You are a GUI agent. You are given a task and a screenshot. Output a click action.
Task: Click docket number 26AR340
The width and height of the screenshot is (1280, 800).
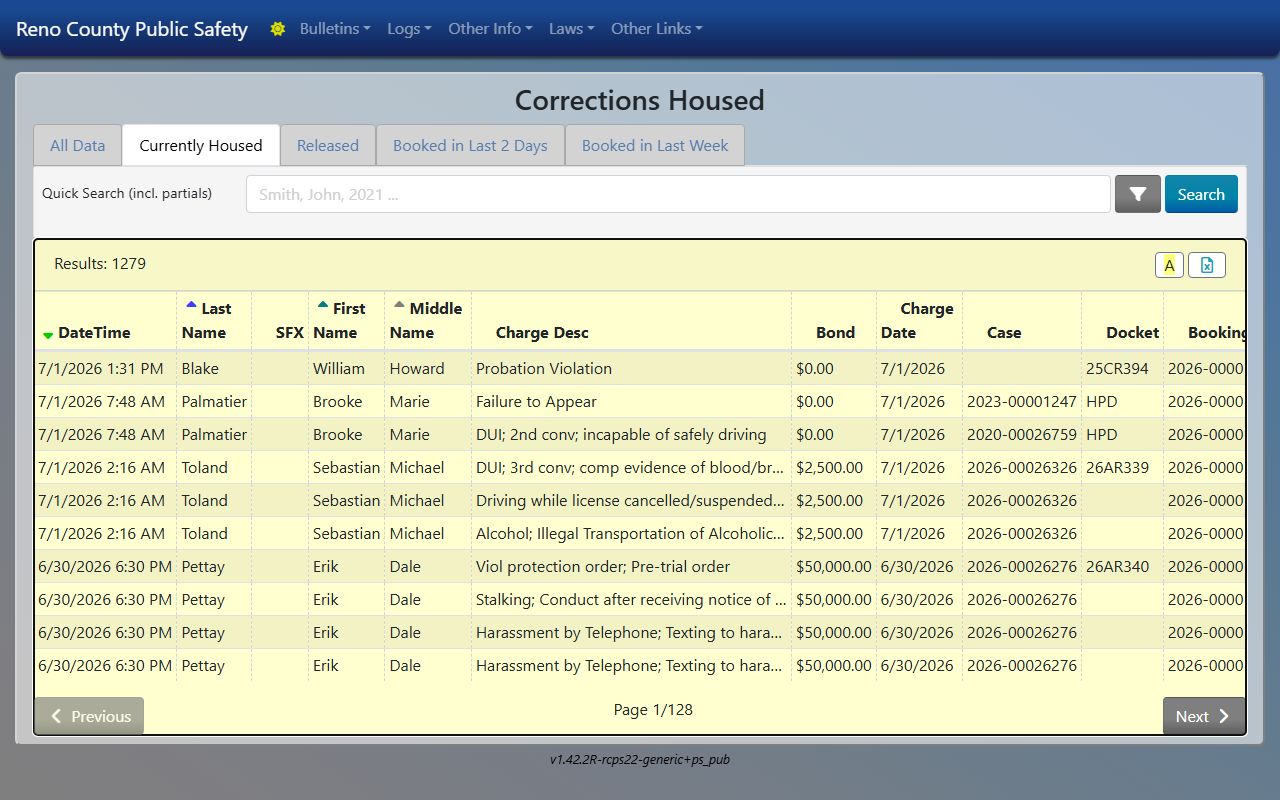click(1117, 566)
